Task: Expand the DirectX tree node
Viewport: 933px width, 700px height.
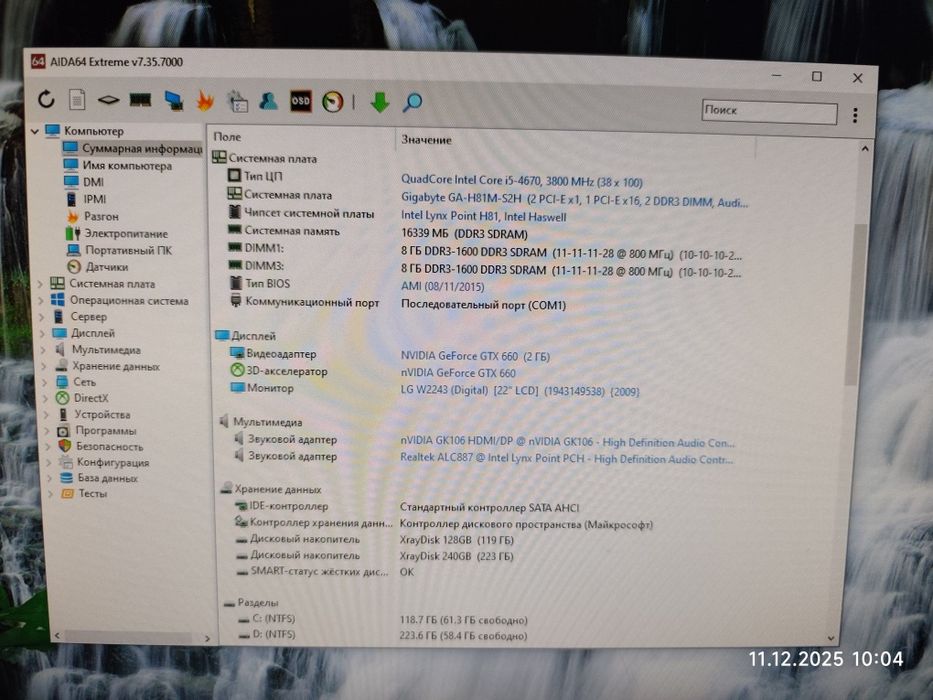Action: tap(46, 399)
